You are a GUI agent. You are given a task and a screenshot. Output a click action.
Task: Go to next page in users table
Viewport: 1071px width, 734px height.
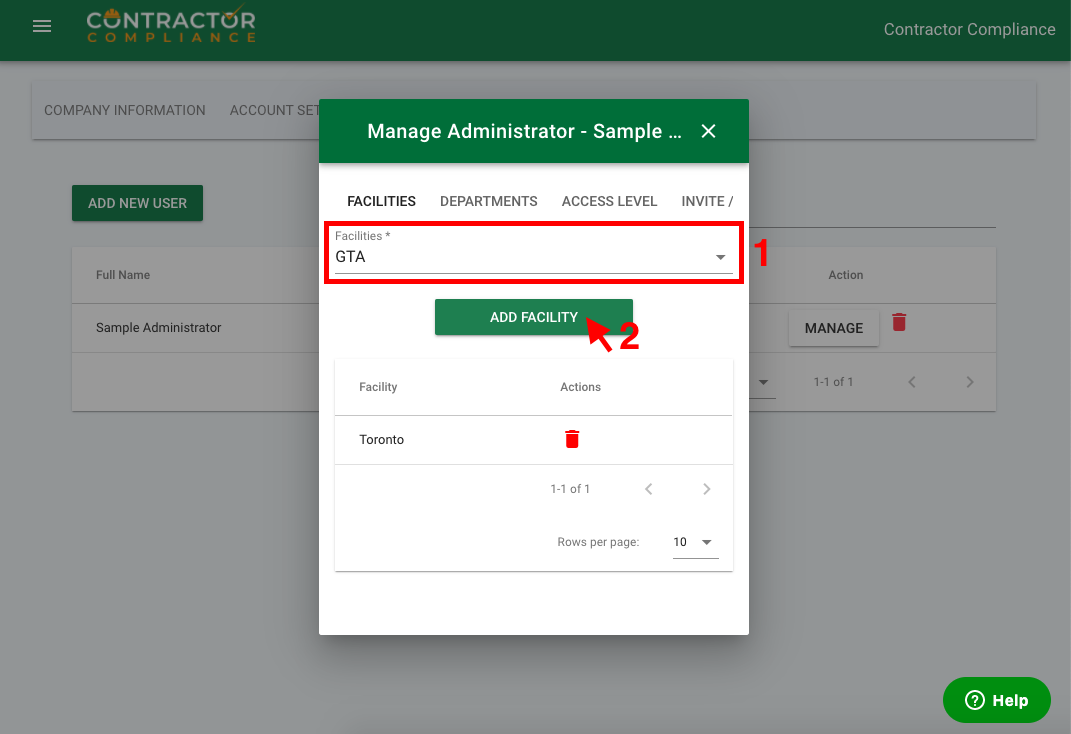click(x=969, y=382)
